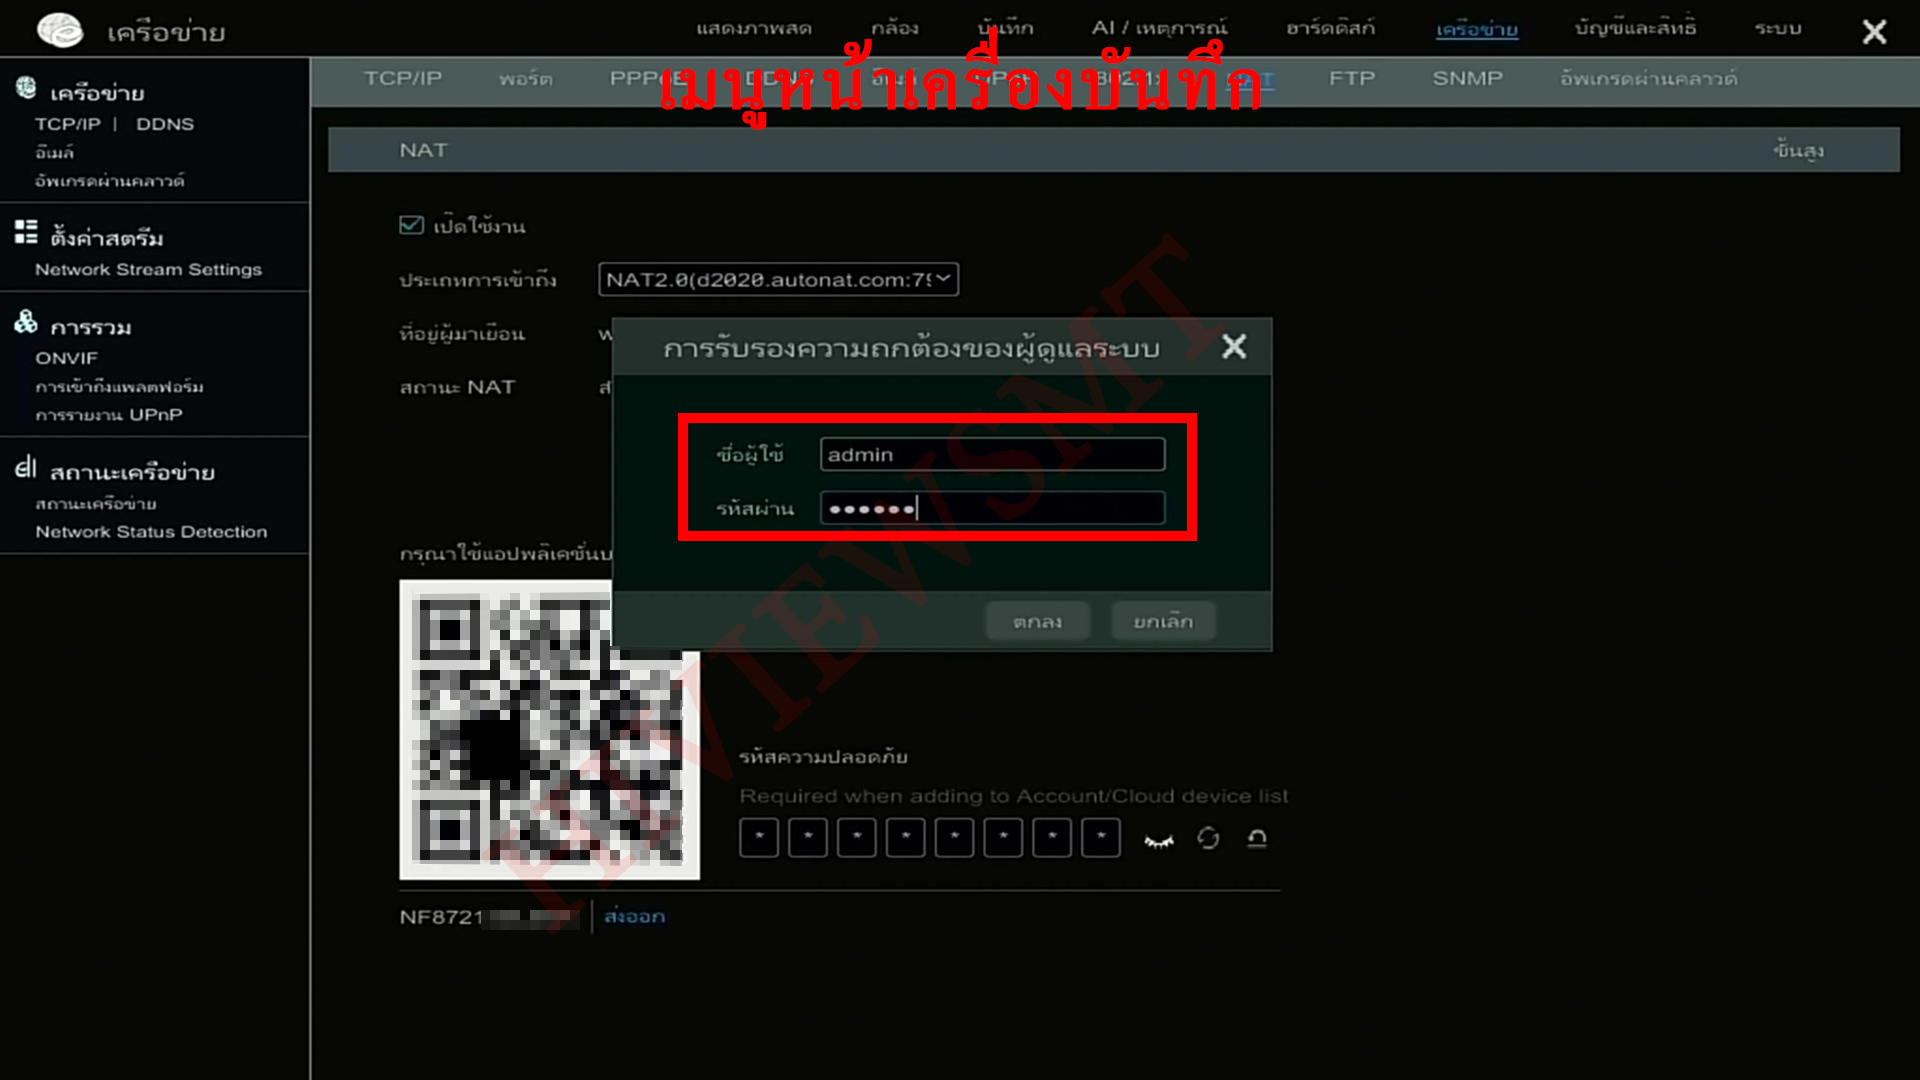Open the TCP/IP tab
Image resolution: width=1920 pixels, height=1080 pixels.
click(x=402, y=78)
